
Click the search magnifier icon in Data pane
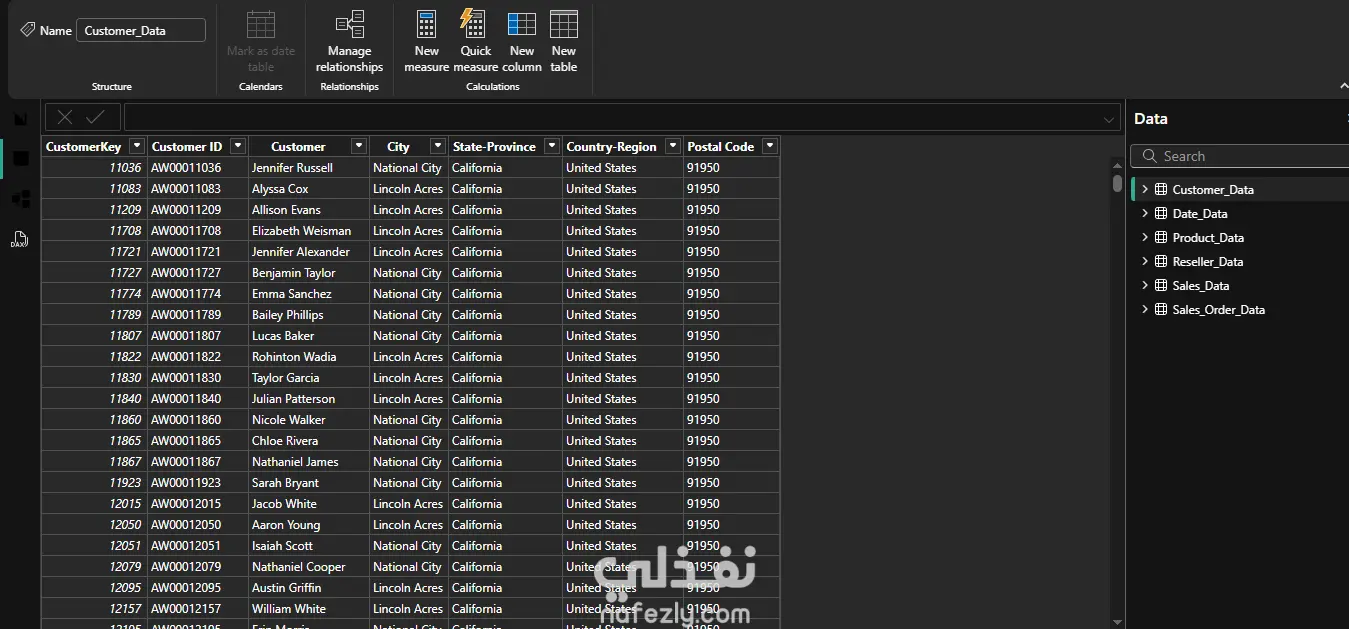(1148, 156)
